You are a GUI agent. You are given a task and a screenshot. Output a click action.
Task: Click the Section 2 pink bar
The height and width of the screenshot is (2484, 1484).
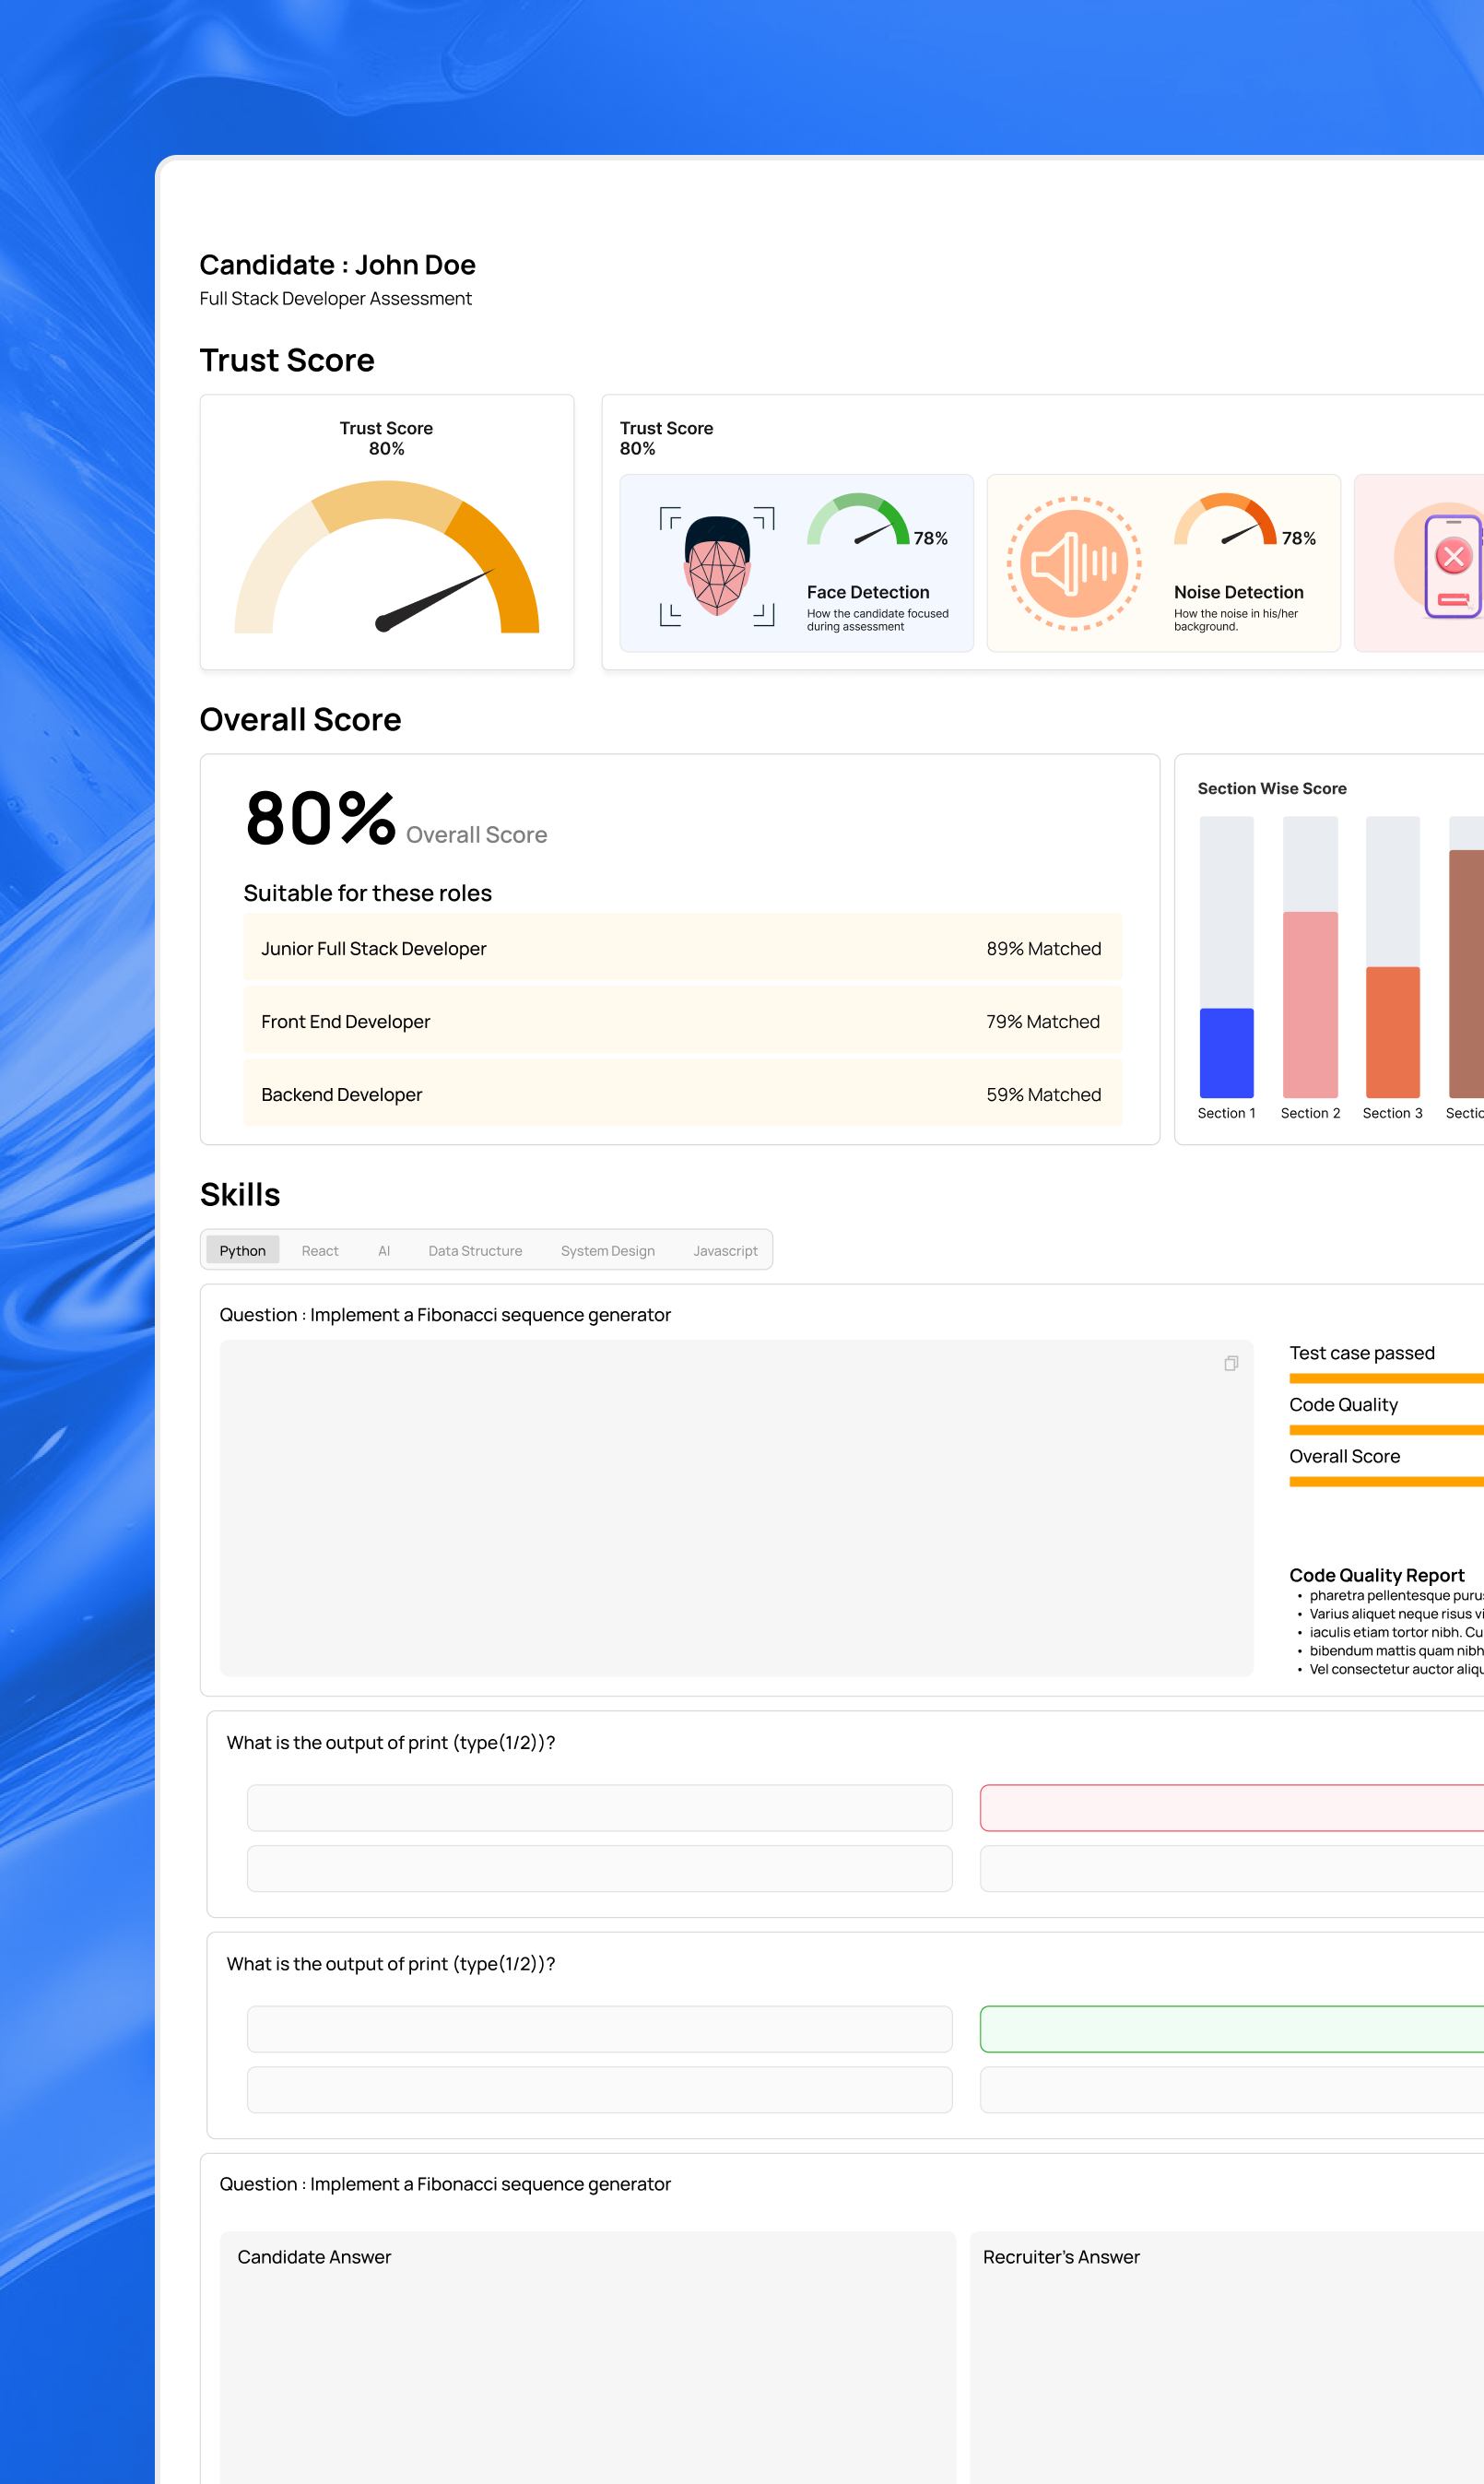(x=1310, y=1004)
